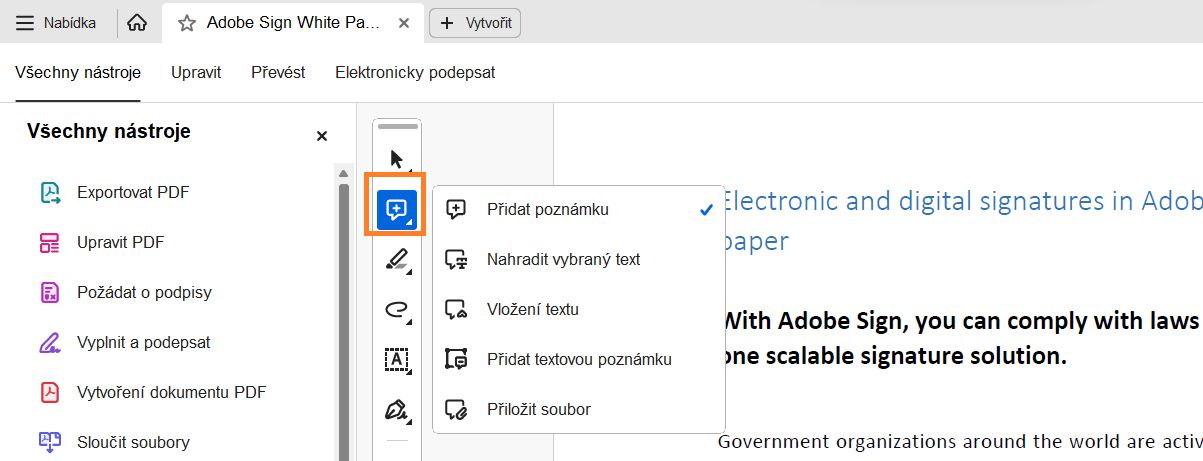Go to the Home icon

coord(138,23)
